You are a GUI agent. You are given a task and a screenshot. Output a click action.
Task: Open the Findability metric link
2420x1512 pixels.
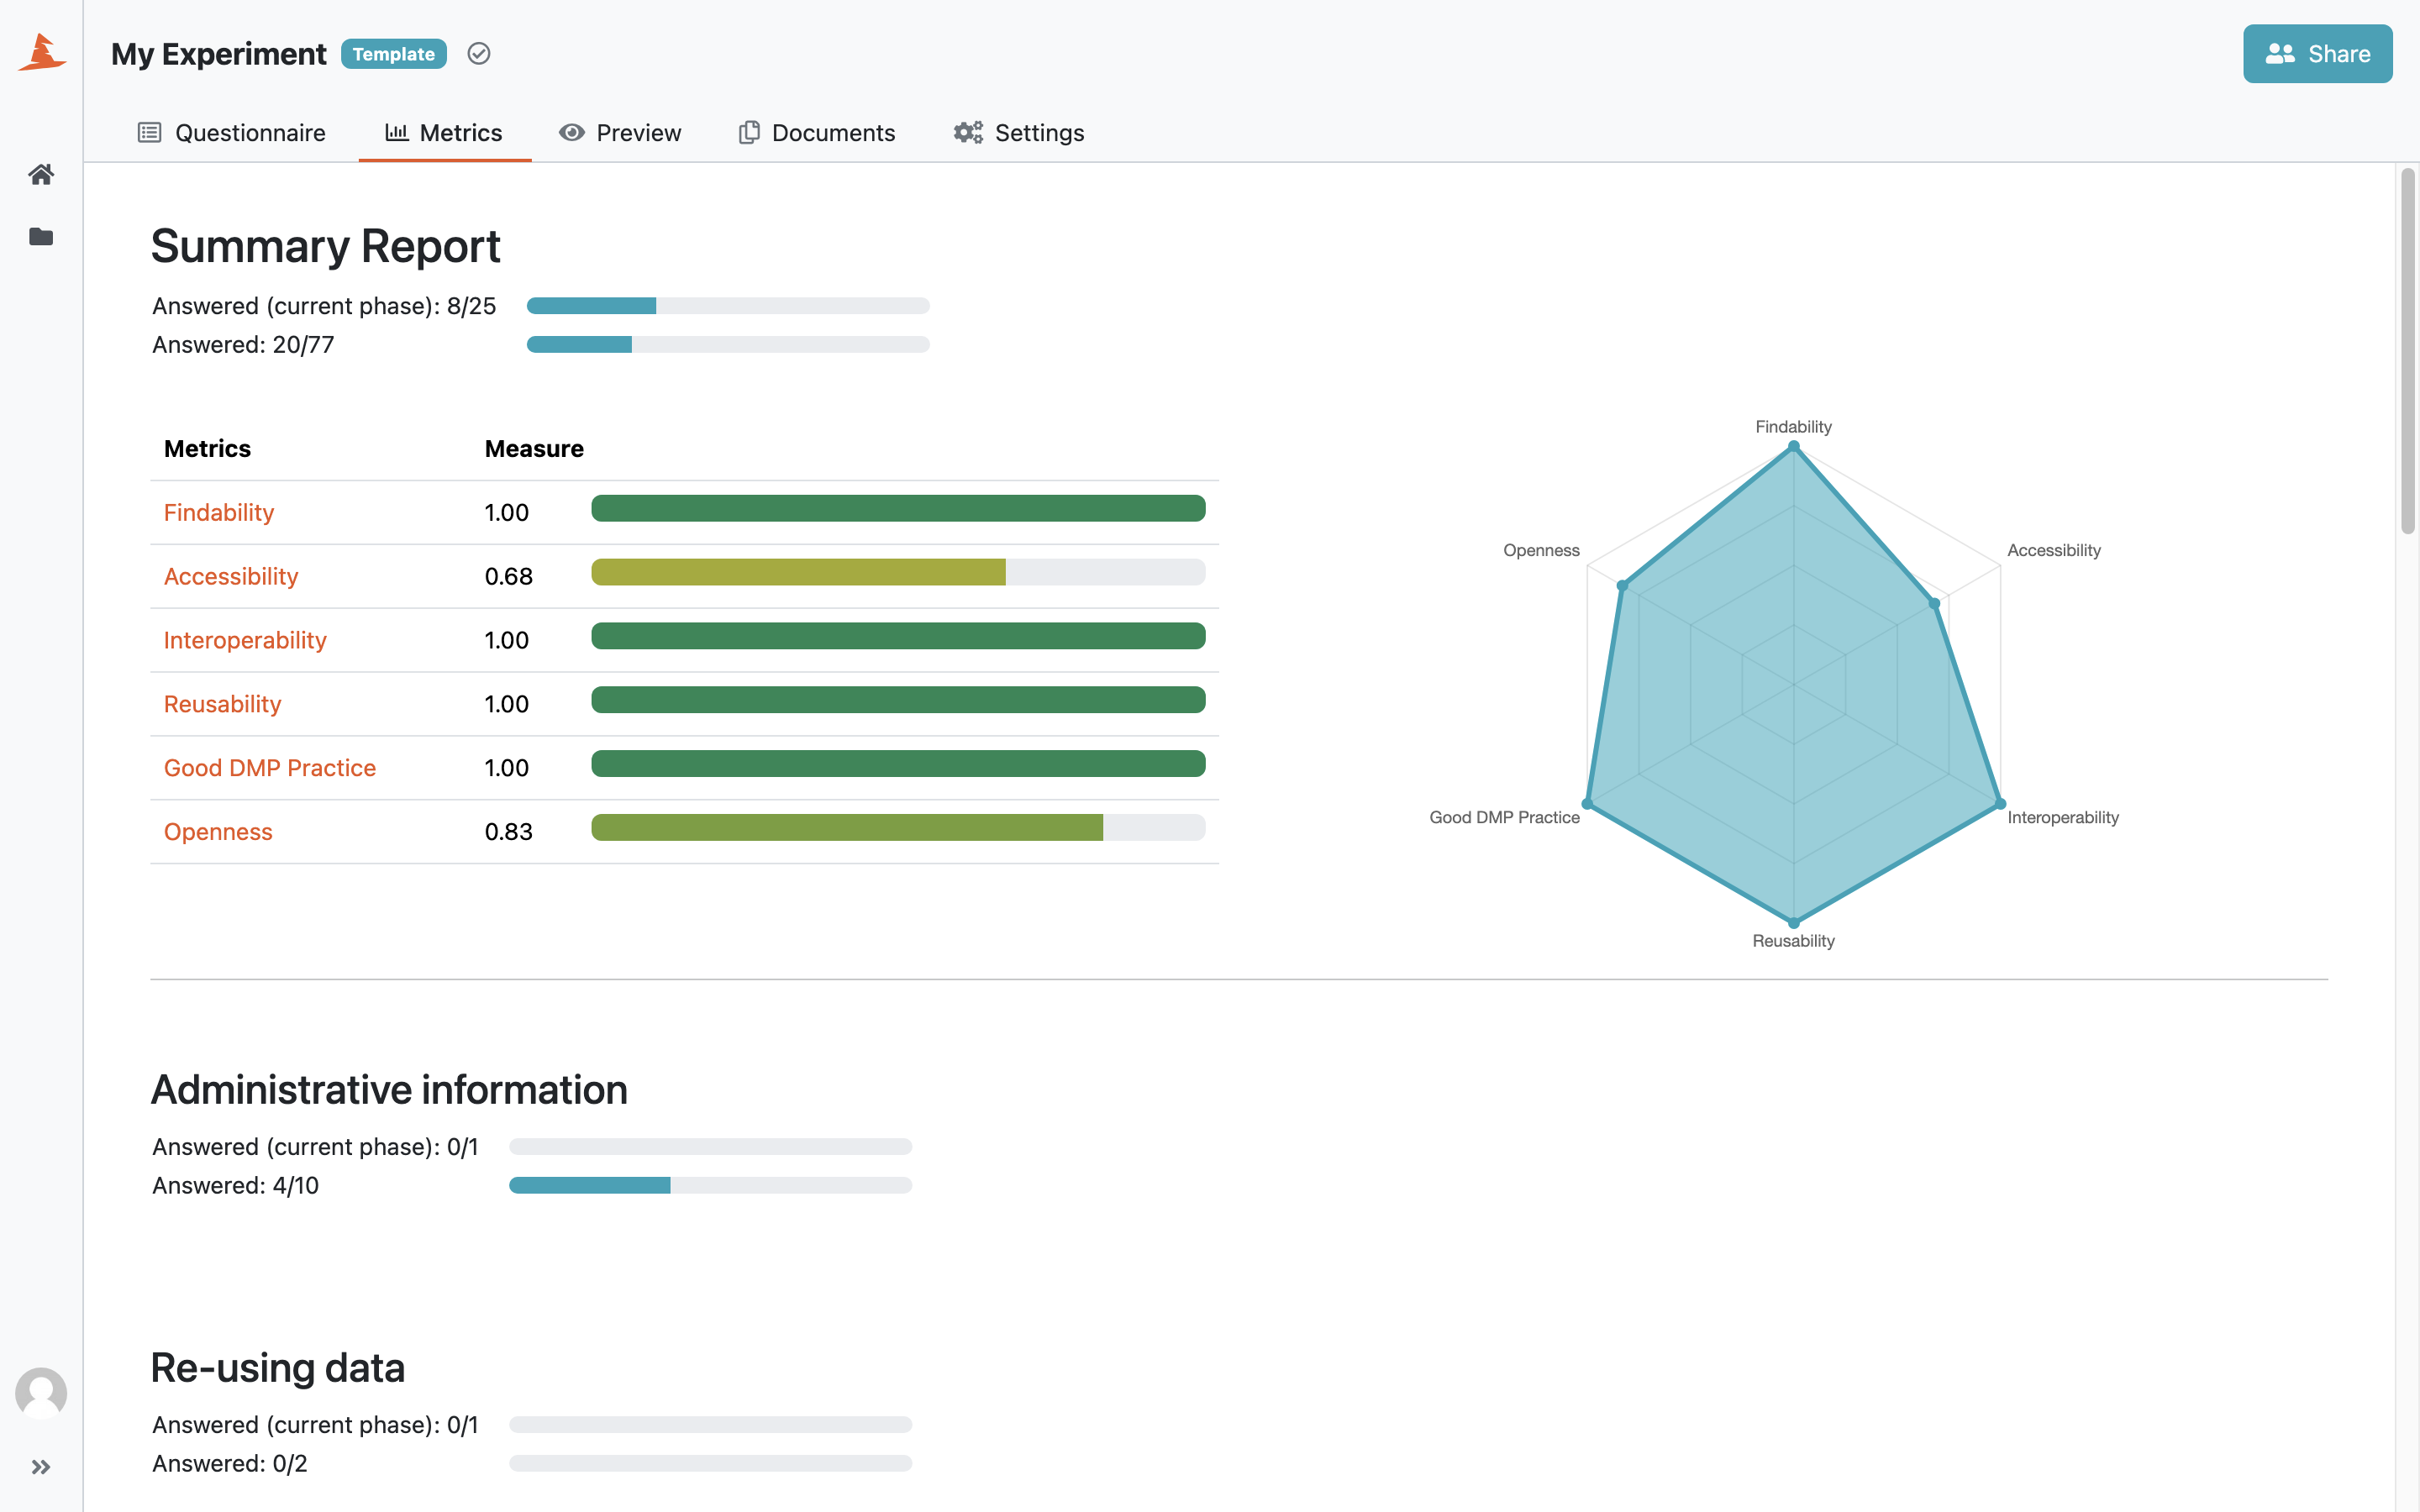pyautogui.click(x=219, y=513)
